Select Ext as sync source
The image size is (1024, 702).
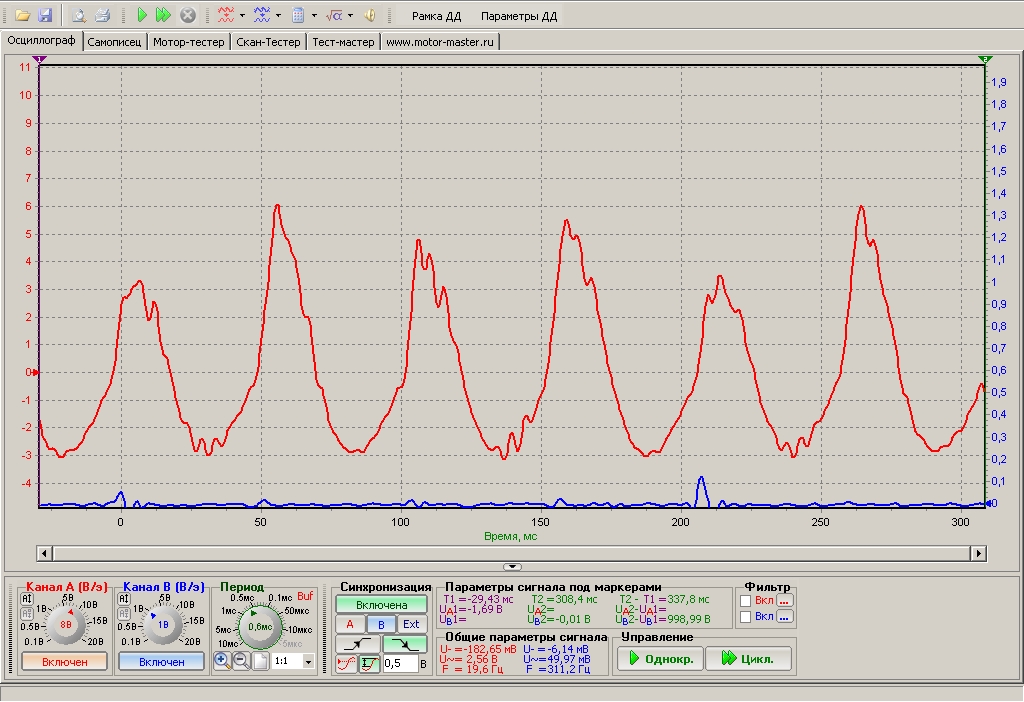[x=411, y=624]
